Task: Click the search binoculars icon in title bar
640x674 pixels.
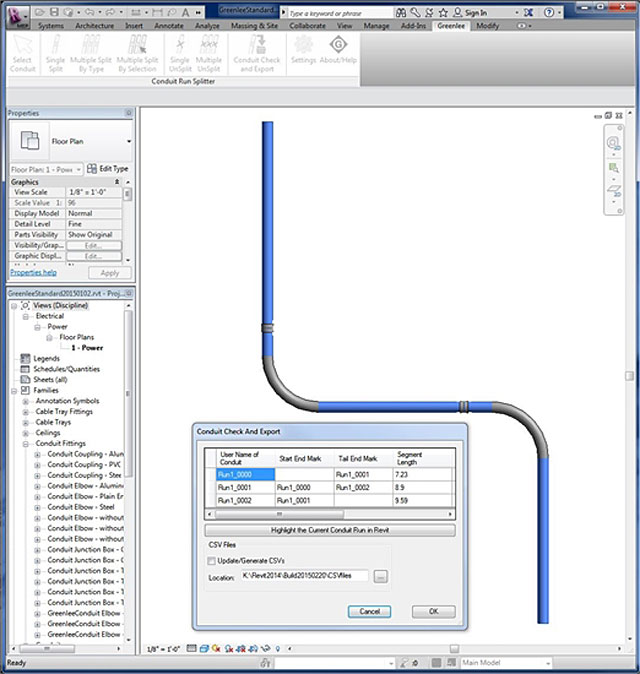Action: point(401,13)
